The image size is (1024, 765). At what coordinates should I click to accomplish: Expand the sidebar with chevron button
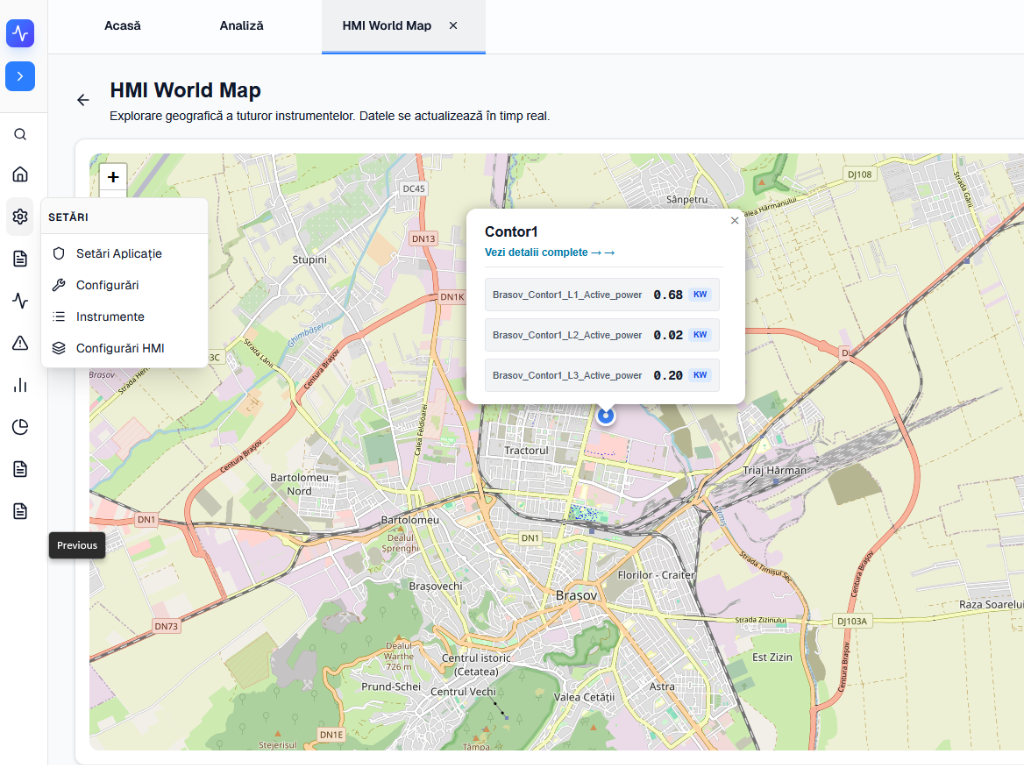click(x=20, y=76)
